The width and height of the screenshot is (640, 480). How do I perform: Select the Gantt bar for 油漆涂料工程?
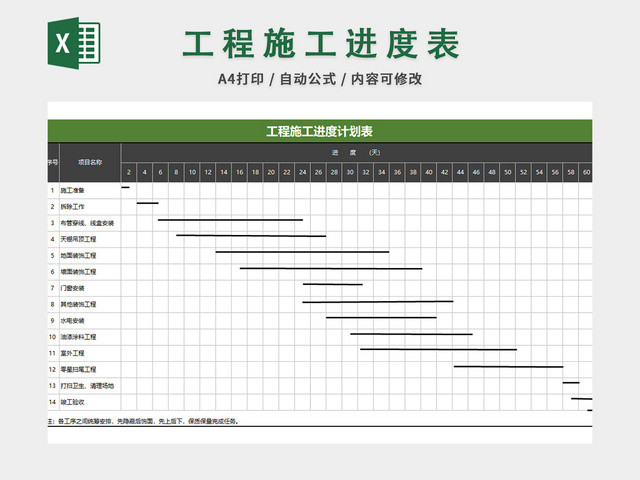point(411,334)
